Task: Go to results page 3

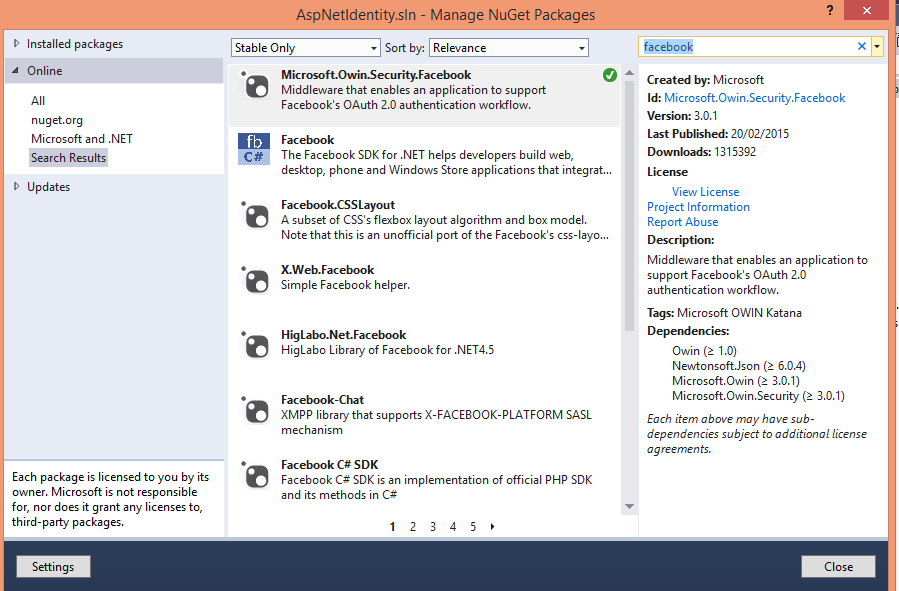Action: pyautogui.click(x=433, y=527)
